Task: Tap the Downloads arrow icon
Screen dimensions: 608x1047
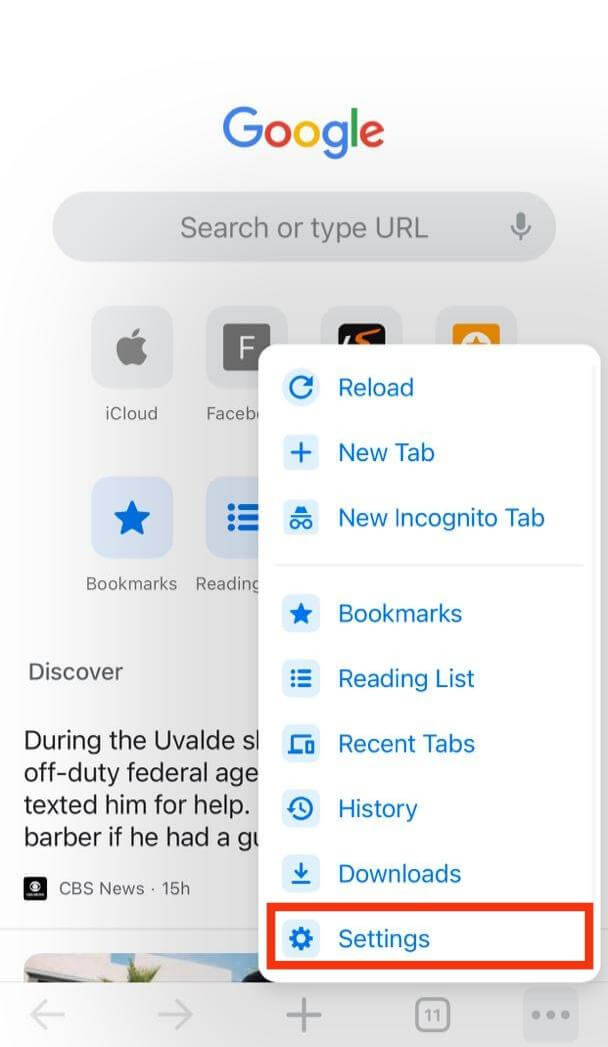Action: point(300,873)
